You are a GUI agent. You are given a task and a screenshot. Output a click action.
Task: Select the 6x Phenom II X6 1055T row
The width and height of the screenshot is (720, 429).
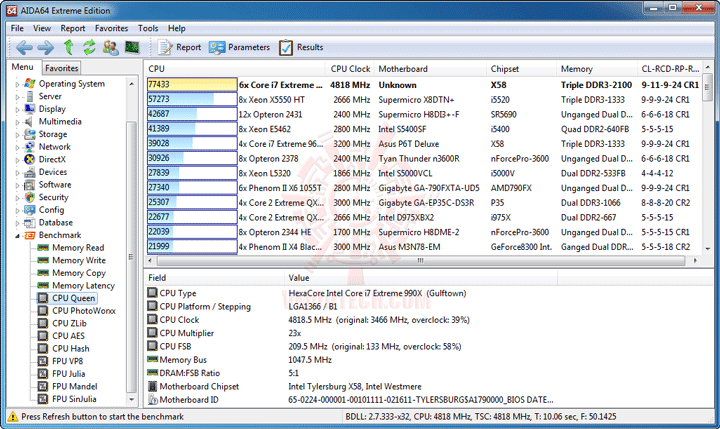click(x=423, y=188)
